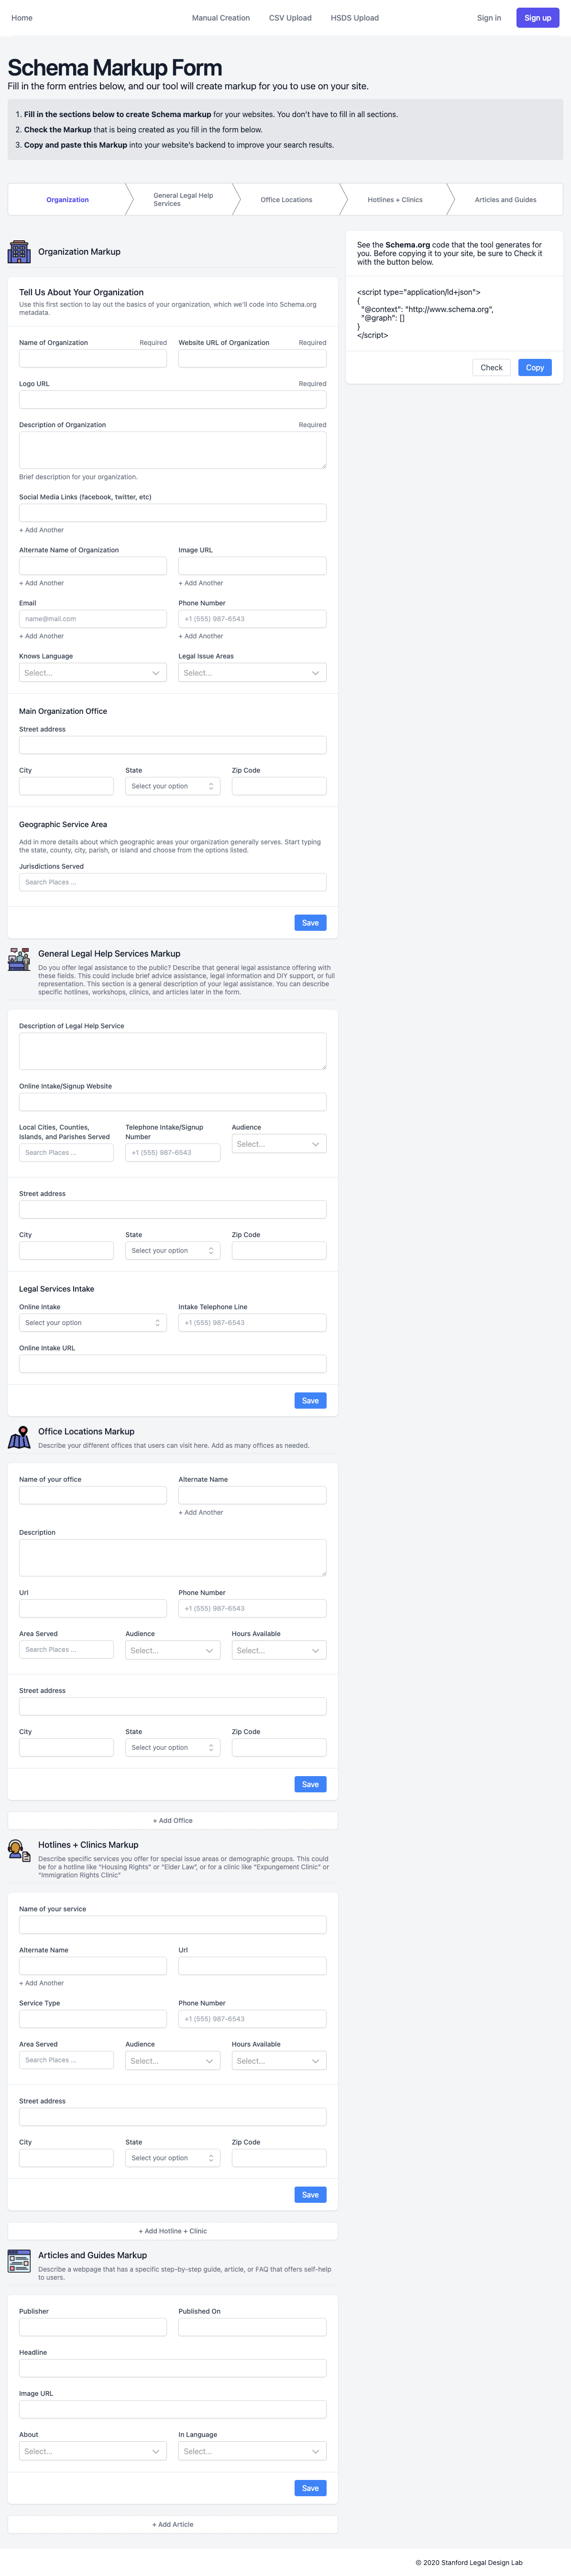Add another Alternate Name of Organization
571x2576 pixels.
point(41,583)
